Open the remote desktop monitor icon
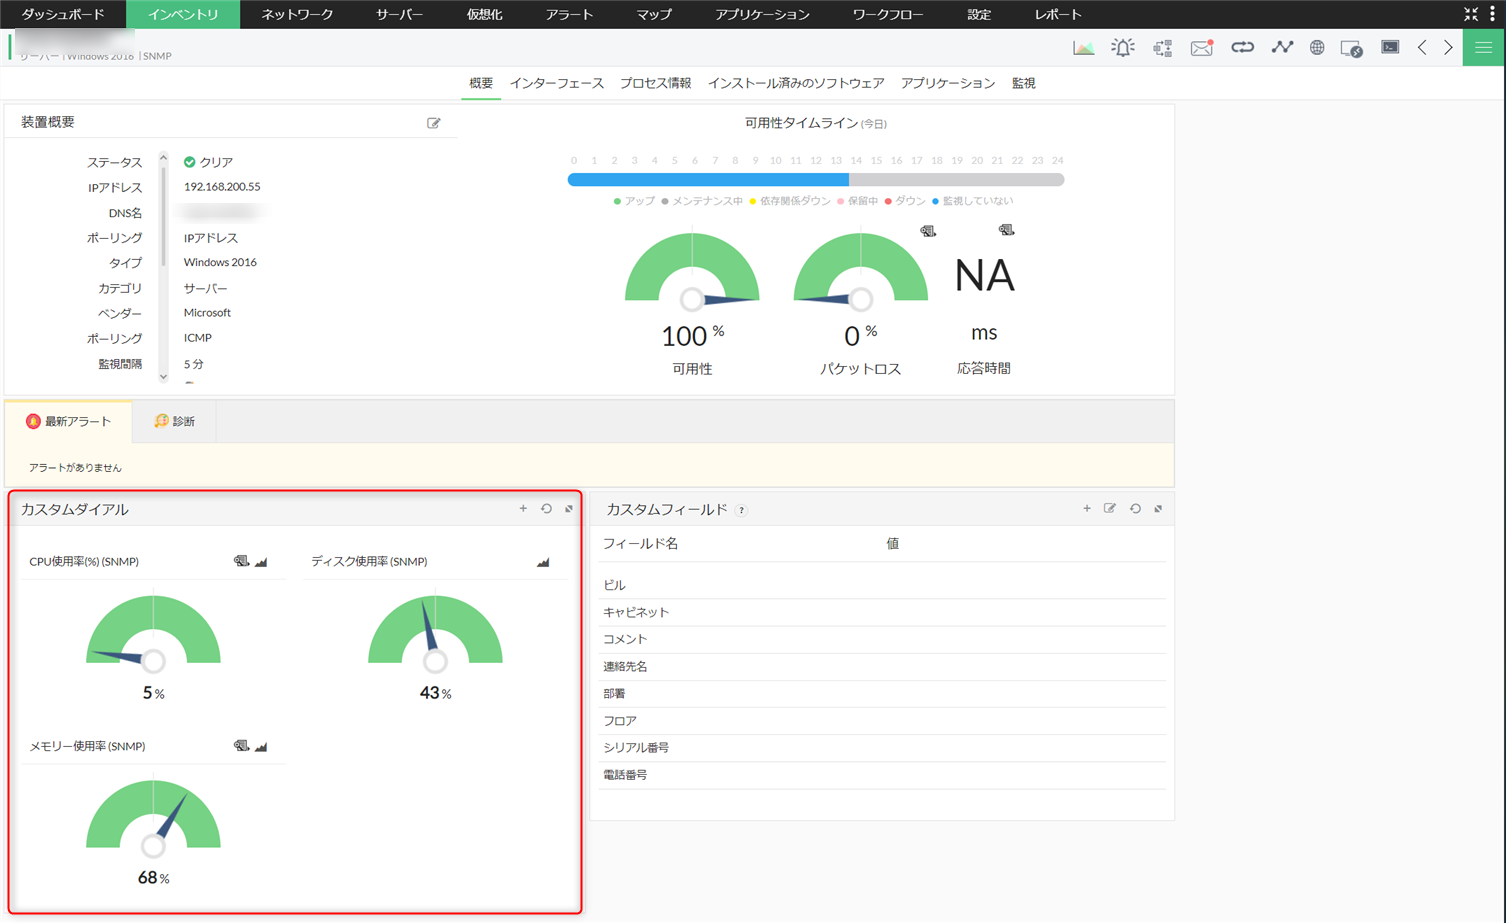Screen dimensions: 1506x923 pos(1351,48)
